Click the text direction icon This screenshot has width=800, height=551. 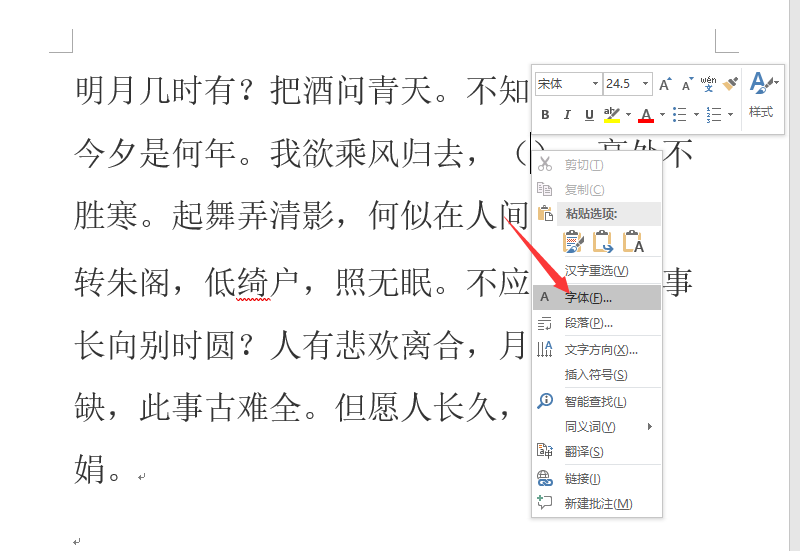tap(545, 349)
